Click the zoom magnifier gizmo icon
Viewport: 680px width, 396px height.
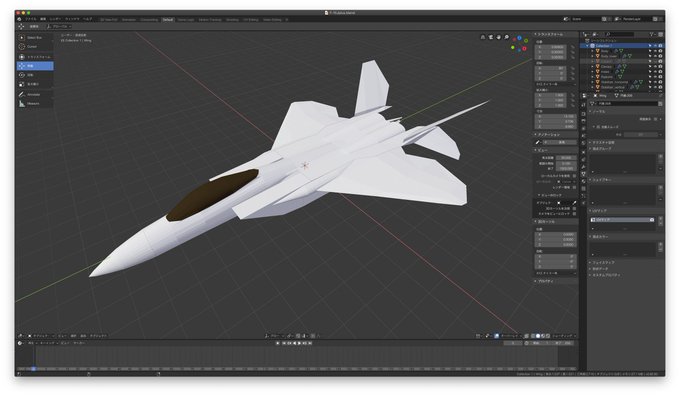[506, 37]
